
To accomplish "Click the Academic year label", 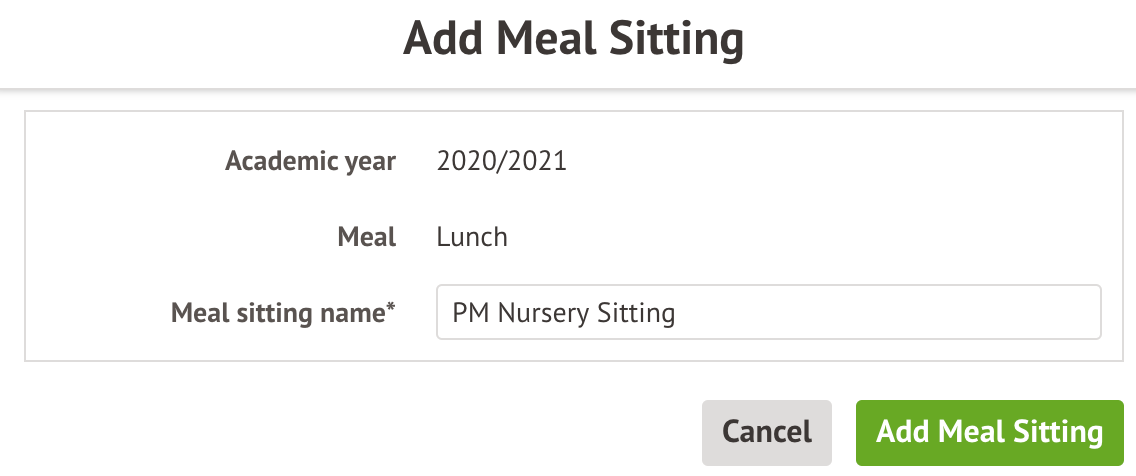I will [x=310, y=161].
